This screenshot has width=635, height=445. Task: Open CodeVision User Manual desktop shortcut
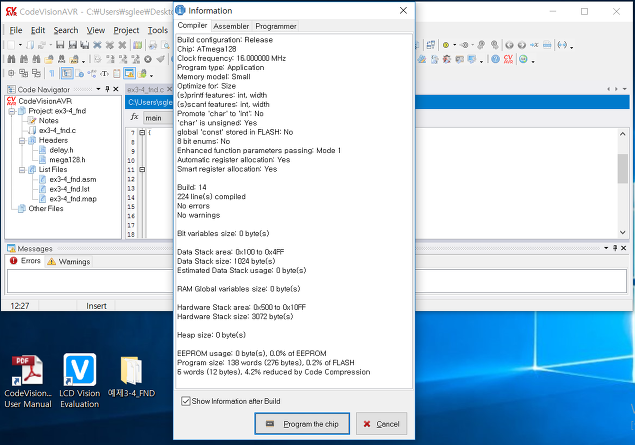(28, 381)
